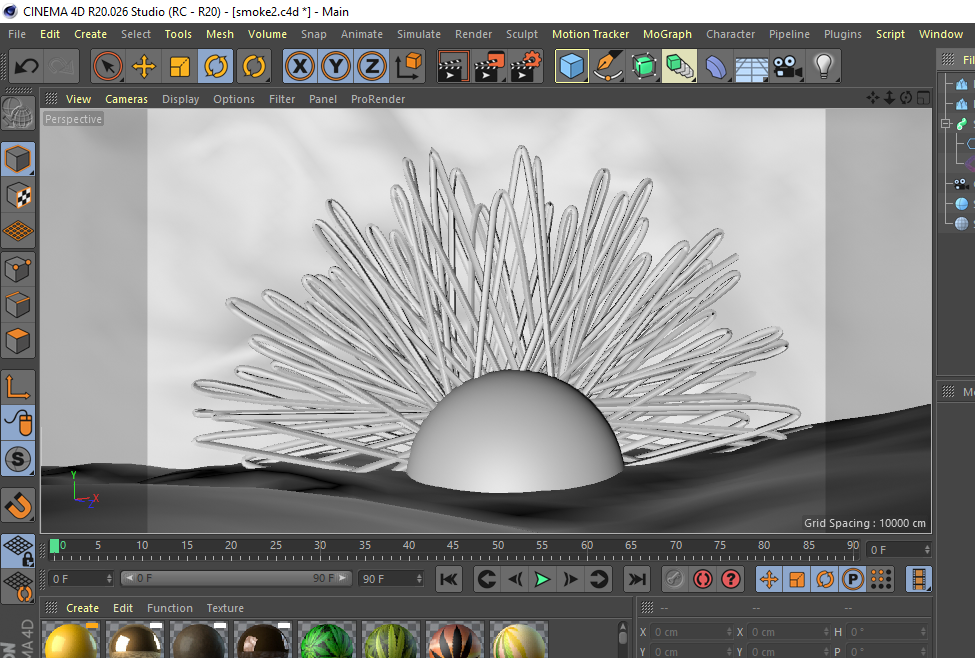Click the Undo arrow icon

point(27,66)
